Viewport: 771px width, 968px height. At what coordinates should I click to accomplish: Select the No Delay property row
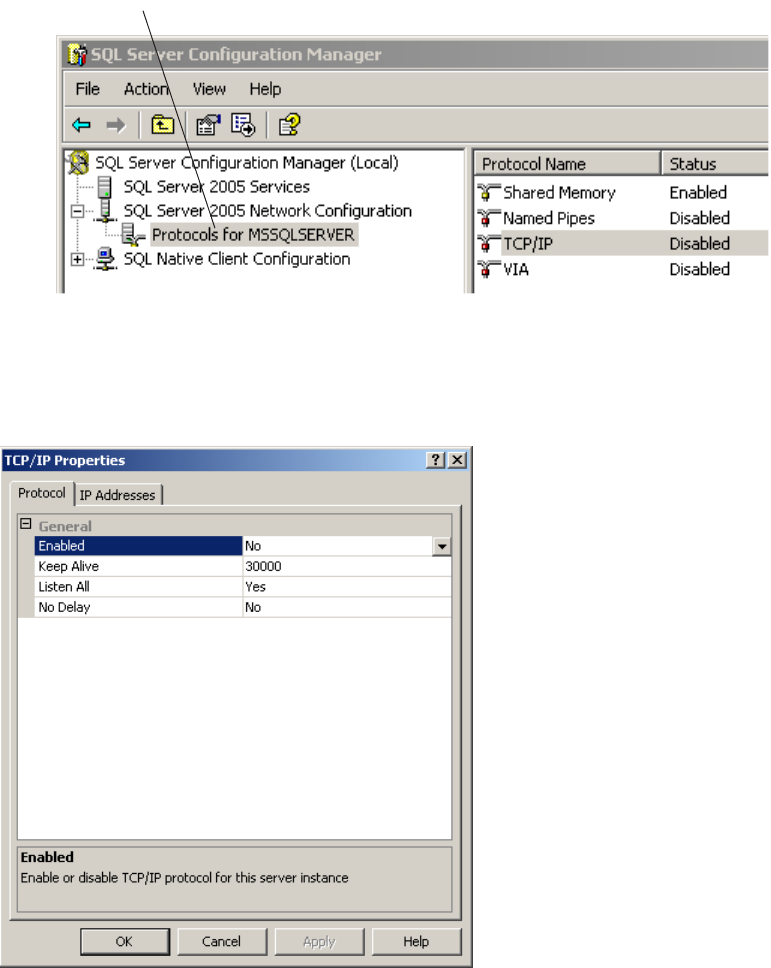(243, 607)
